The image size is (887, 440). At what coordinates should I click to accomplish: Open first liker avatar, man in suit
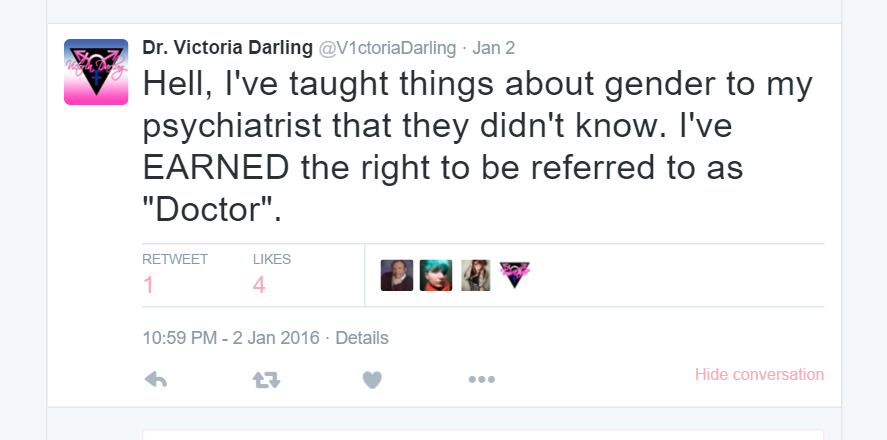(x=397, y=275)
